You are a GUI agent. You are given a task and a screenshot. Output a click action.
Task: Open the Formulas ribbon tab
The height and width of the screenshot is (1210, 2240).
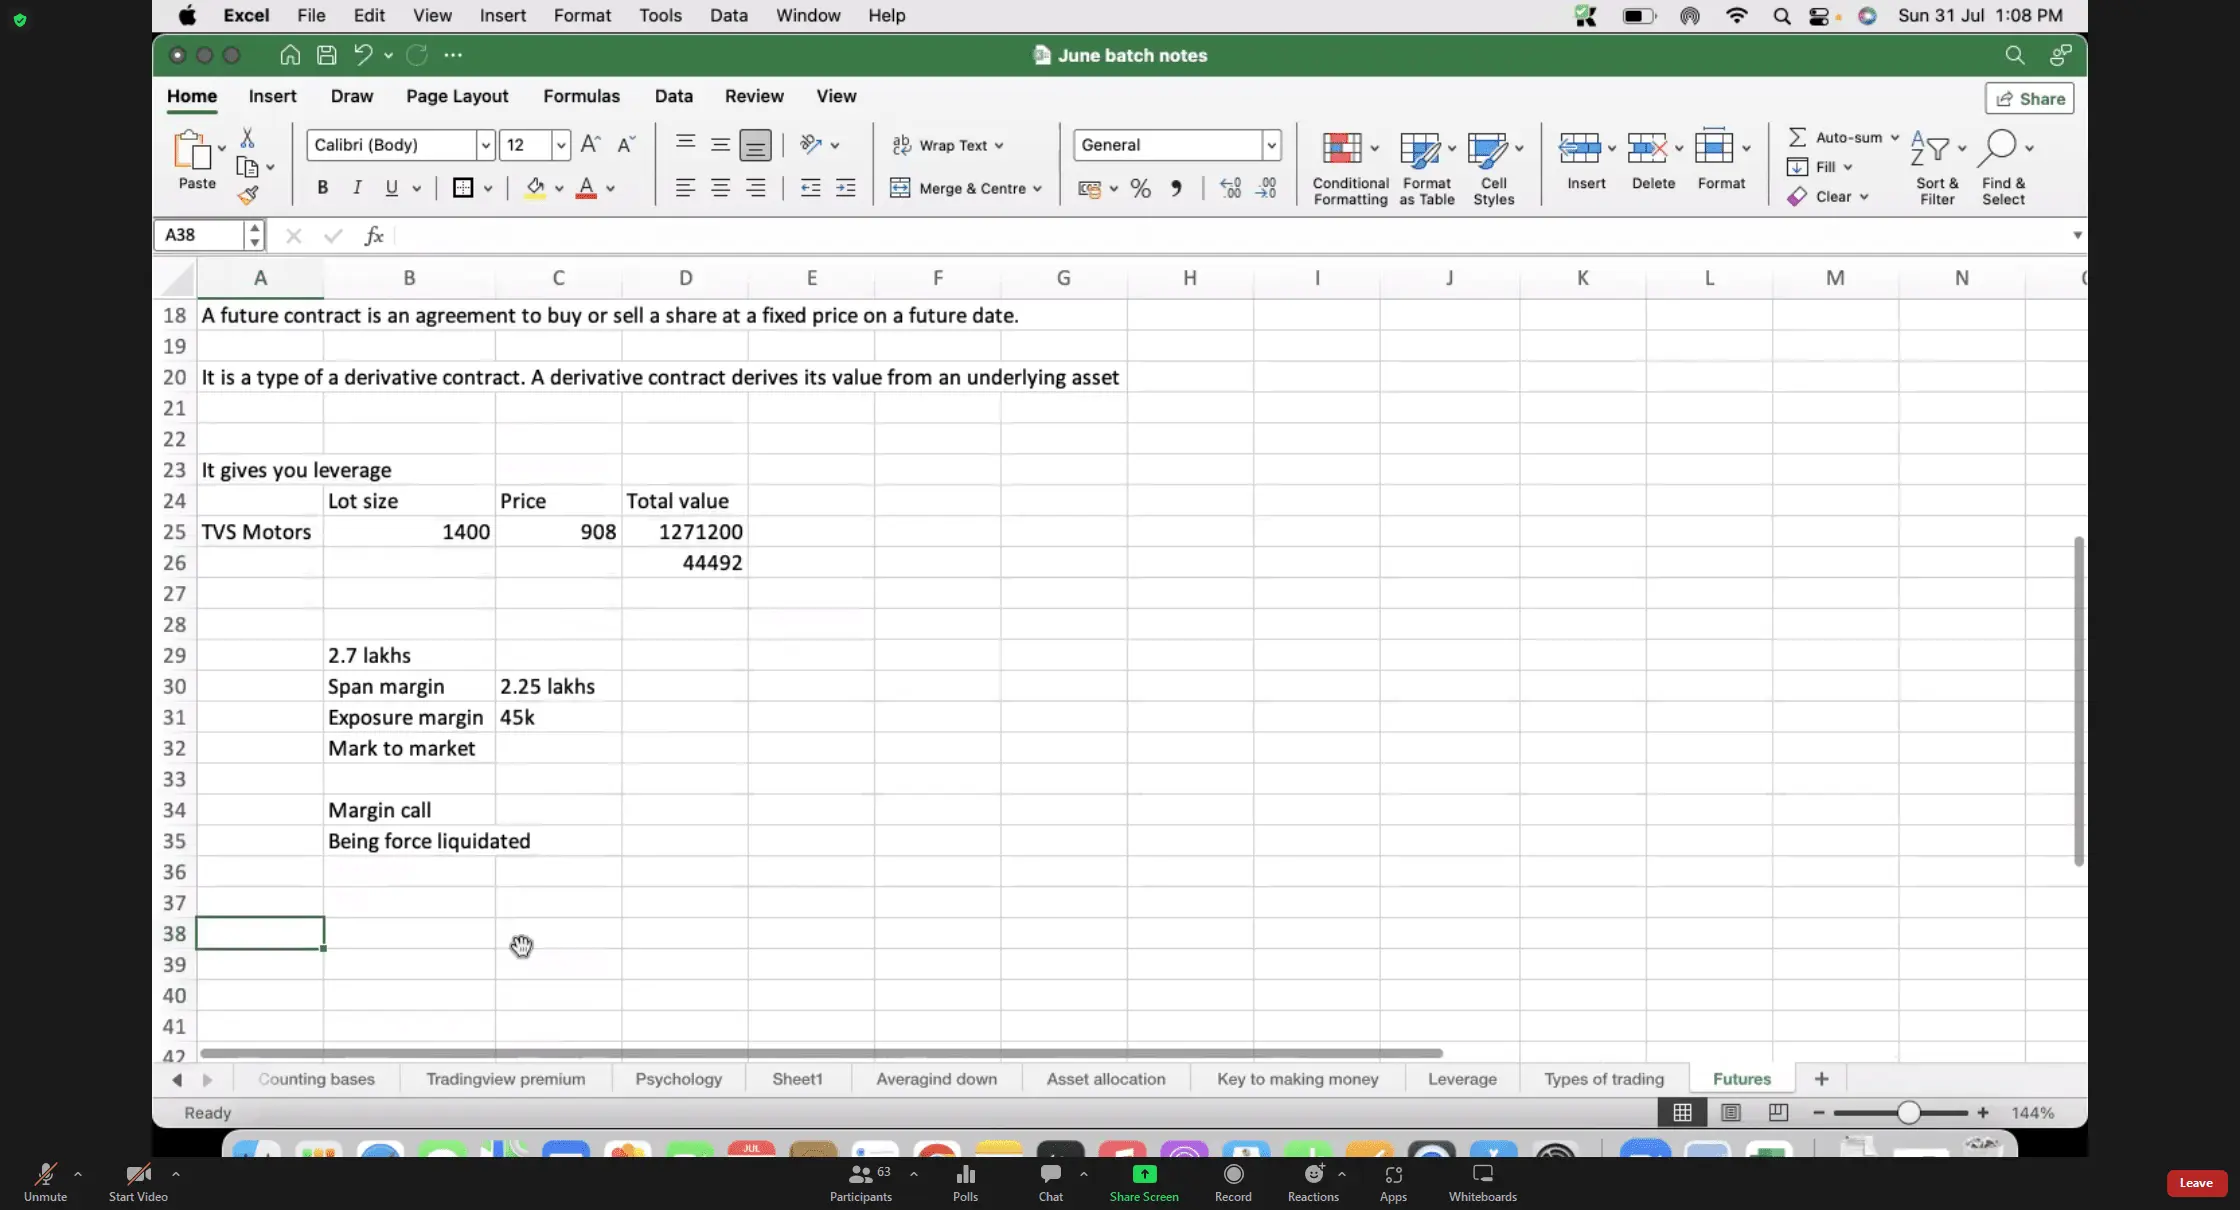pyautogui.click(x=581, y=96)
